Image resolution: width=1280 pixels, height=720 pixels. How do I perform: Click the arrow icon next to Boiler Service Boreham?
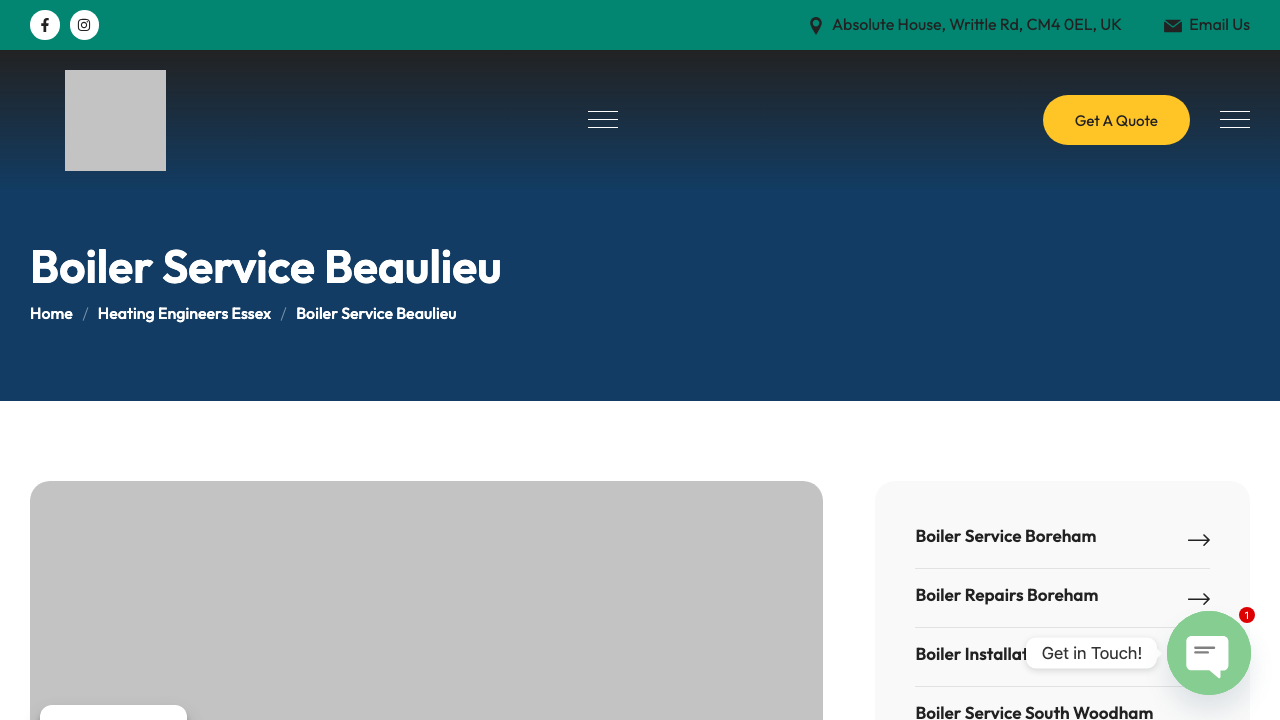[1198, 540]
